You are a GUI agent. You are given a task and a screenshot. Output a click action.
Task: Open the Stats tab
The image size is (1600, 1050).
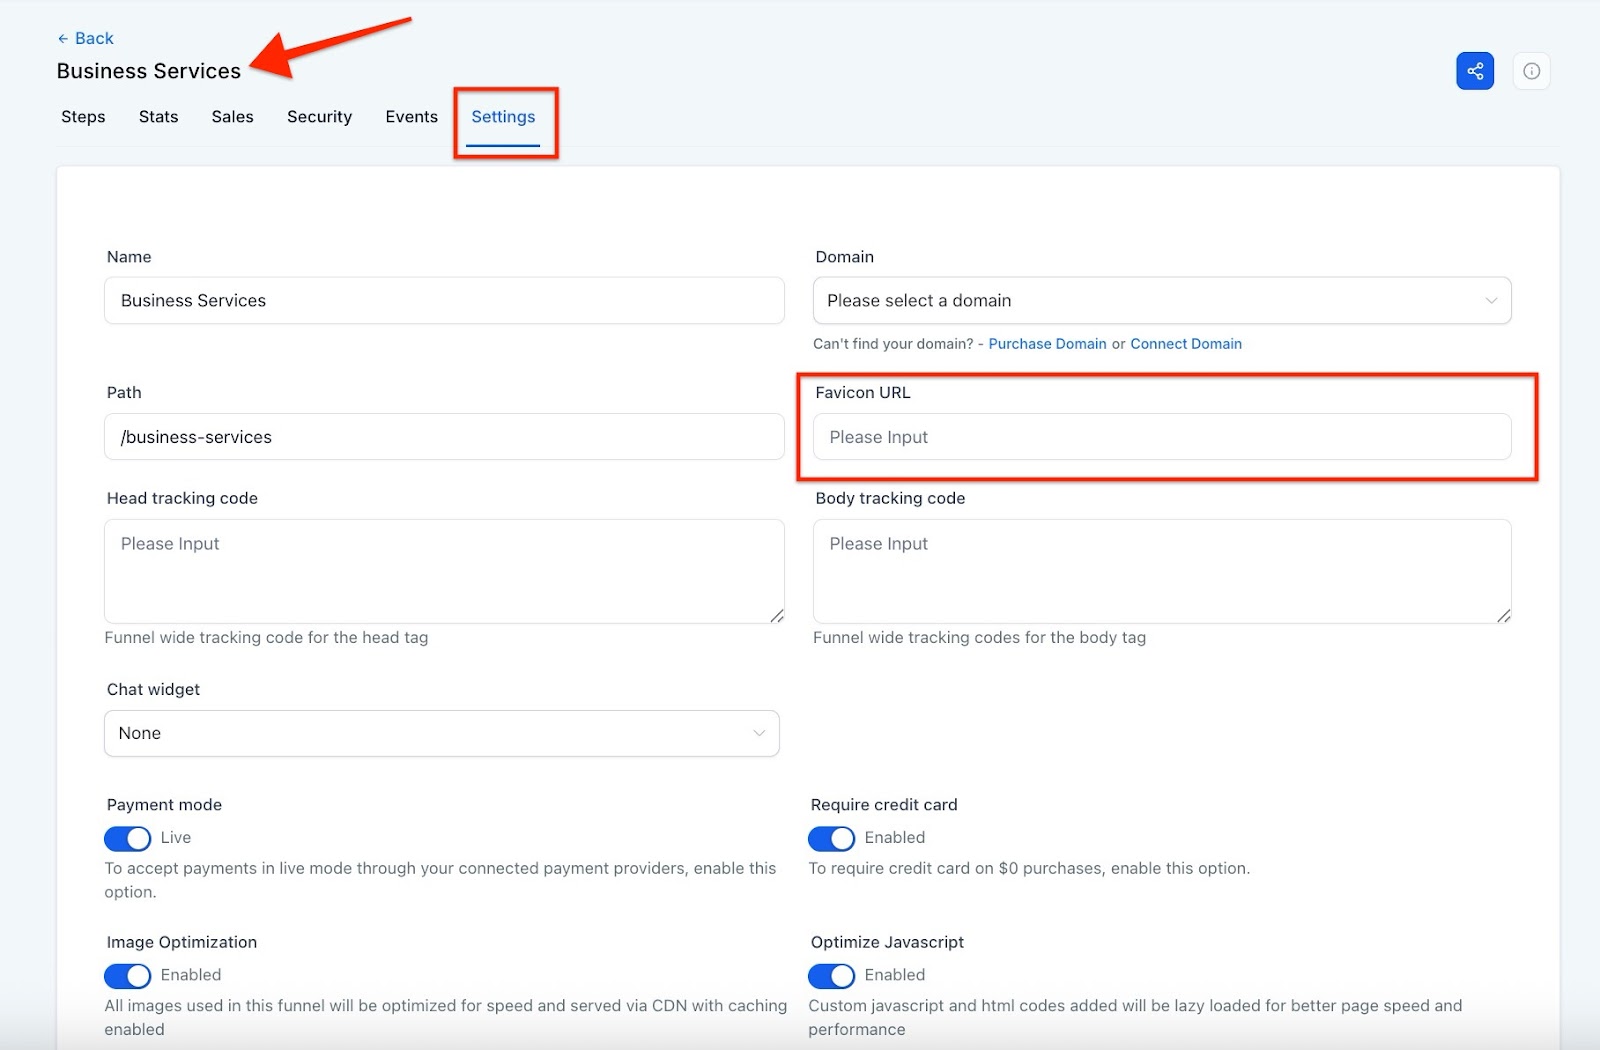158,117
